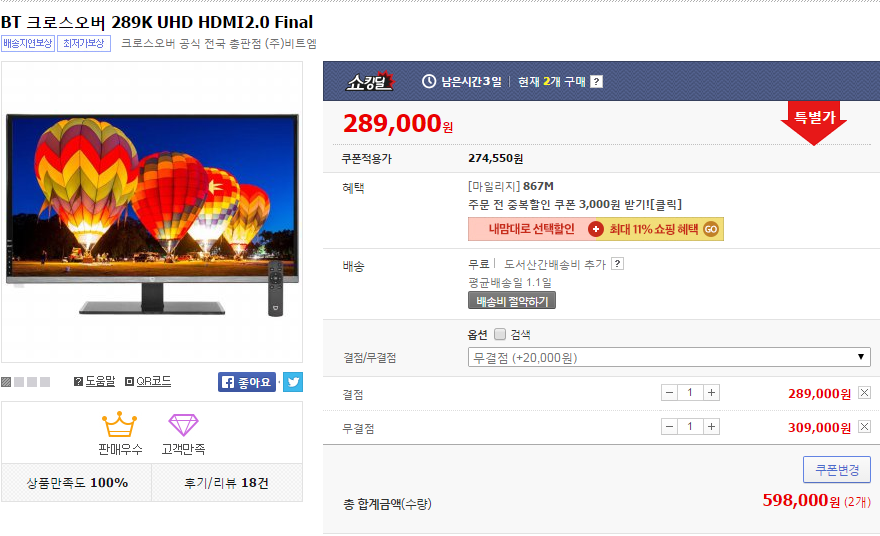Share product via Twitter bird icon

click(x=292, y=382)
